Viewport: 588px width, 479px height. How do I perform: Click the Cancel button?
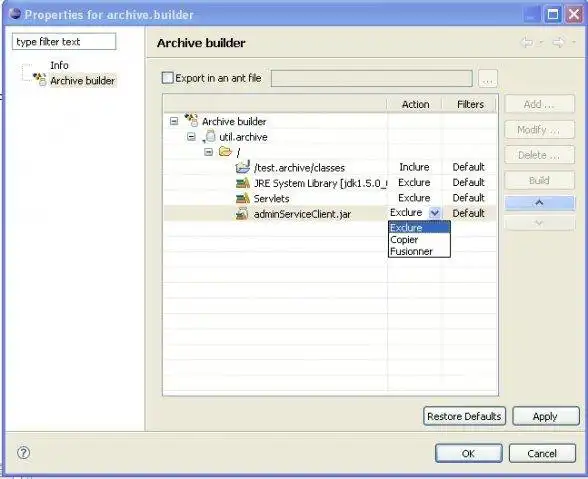click(x=542, y=453)
